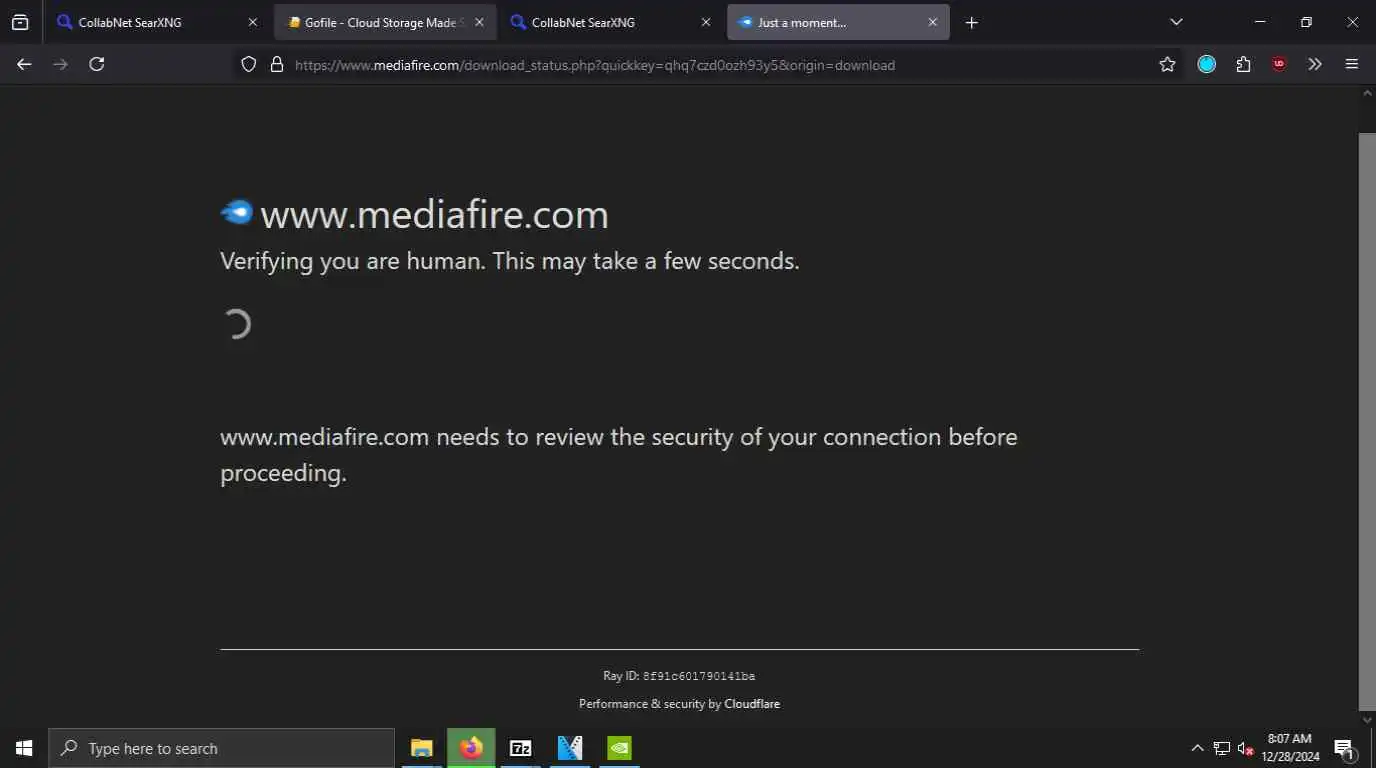Open the blue slashed taskbar app

pyautogui.click(x=570, y=748)
